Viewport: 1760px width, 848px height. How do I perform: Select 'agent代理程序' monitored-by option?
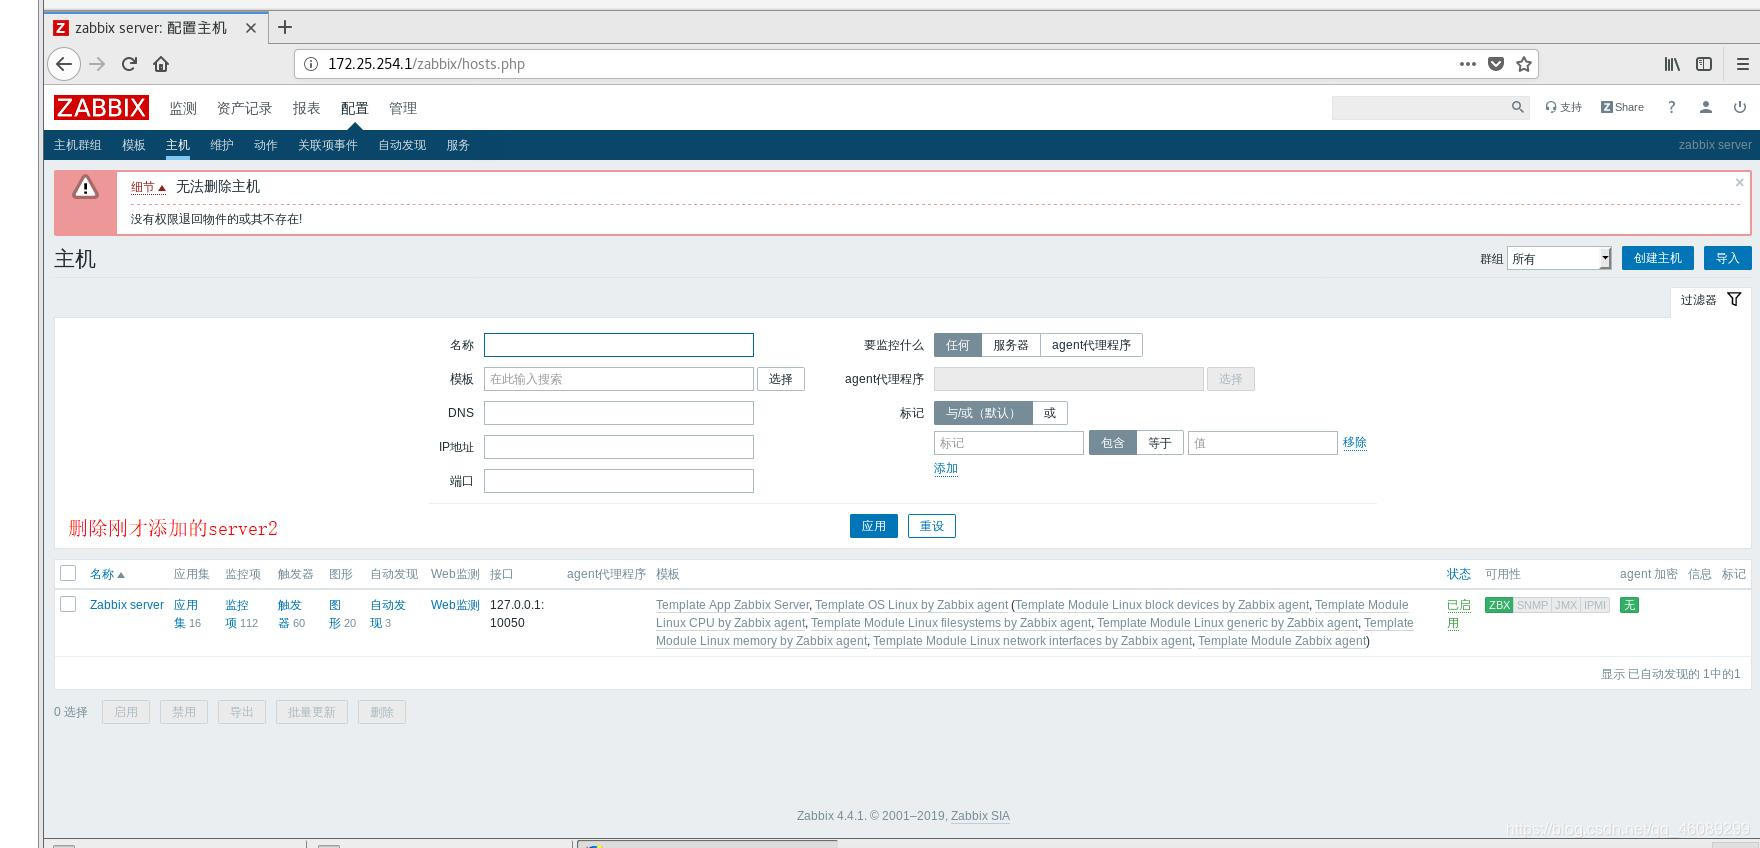(1091, 345)
